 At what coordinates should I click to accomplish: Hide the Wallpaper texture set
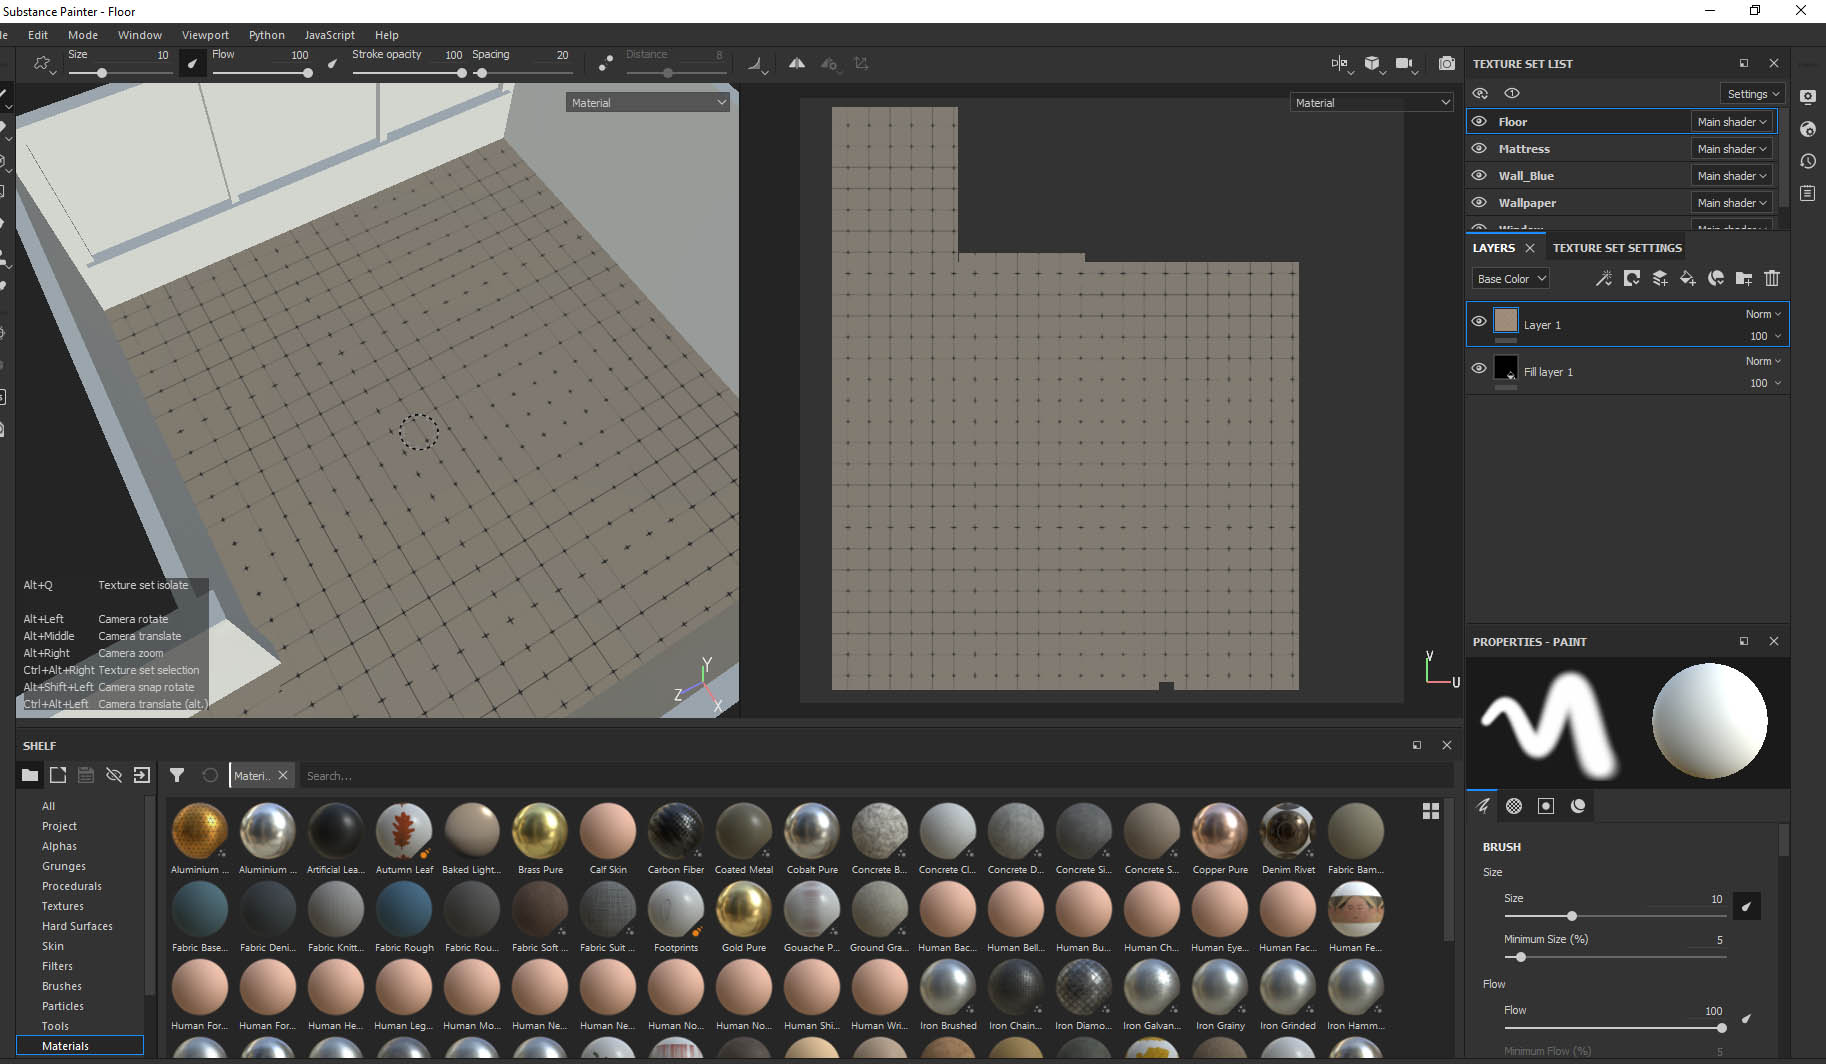(x=1479, y=203)
